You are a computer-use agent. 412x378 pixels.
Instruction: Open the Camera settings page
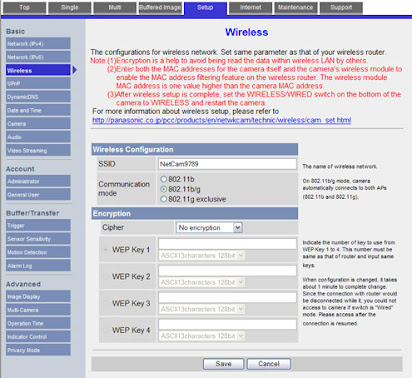(38, 124)
